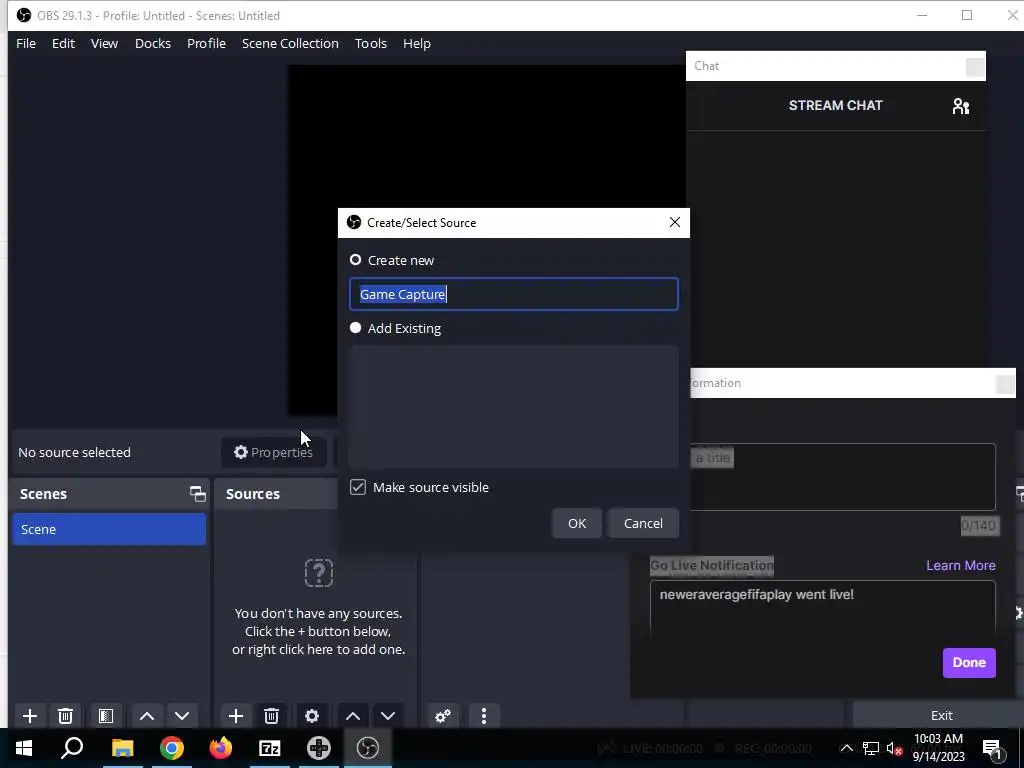Open 7-Zip from taskbar

pos(270,748)
